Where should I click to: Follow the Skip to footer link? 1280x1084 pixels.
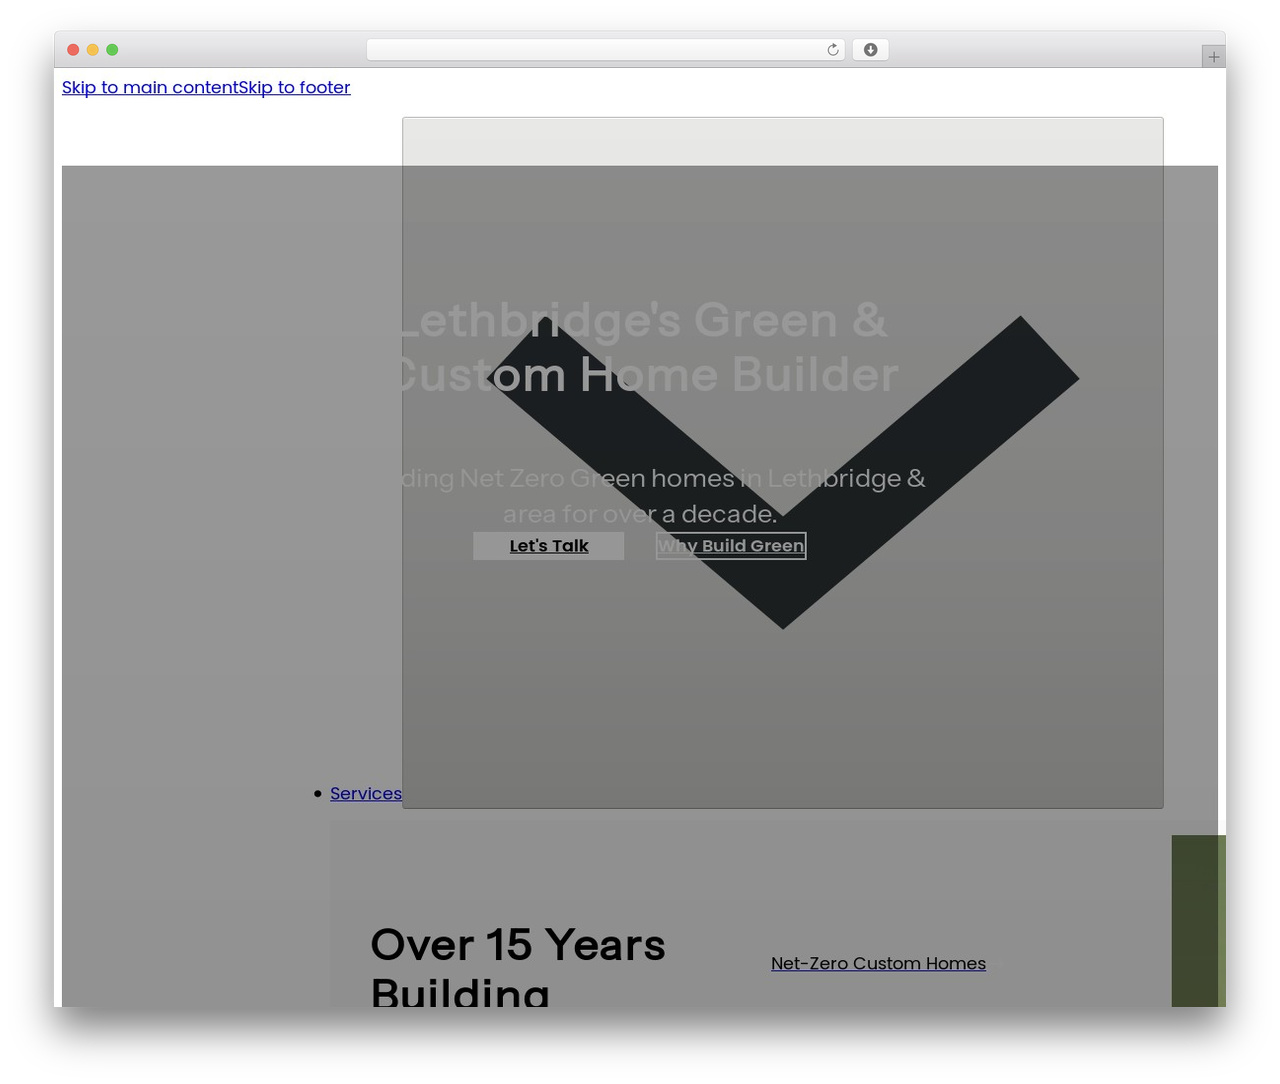[x=294, y=88]
